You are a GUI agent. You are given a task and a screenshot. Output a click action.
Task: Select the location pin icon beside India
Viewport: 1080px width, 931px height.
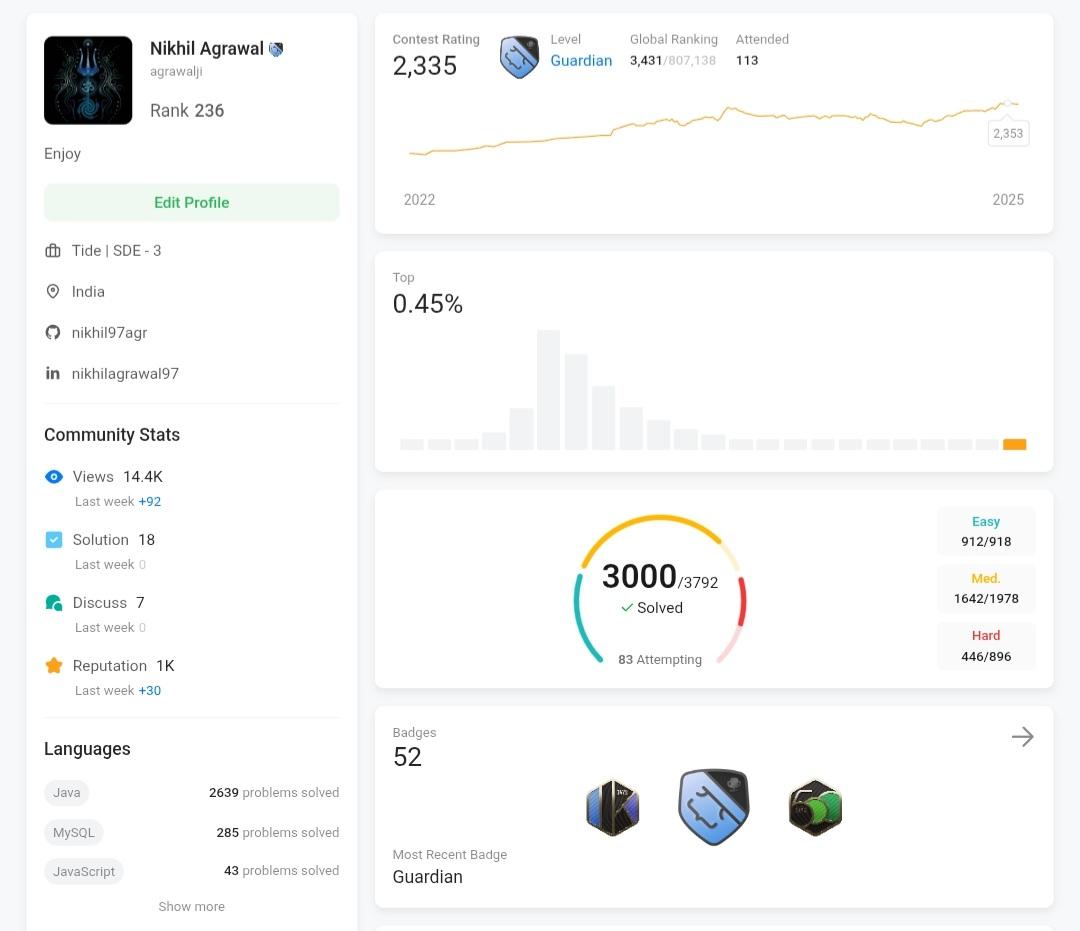tap(53, 291)
